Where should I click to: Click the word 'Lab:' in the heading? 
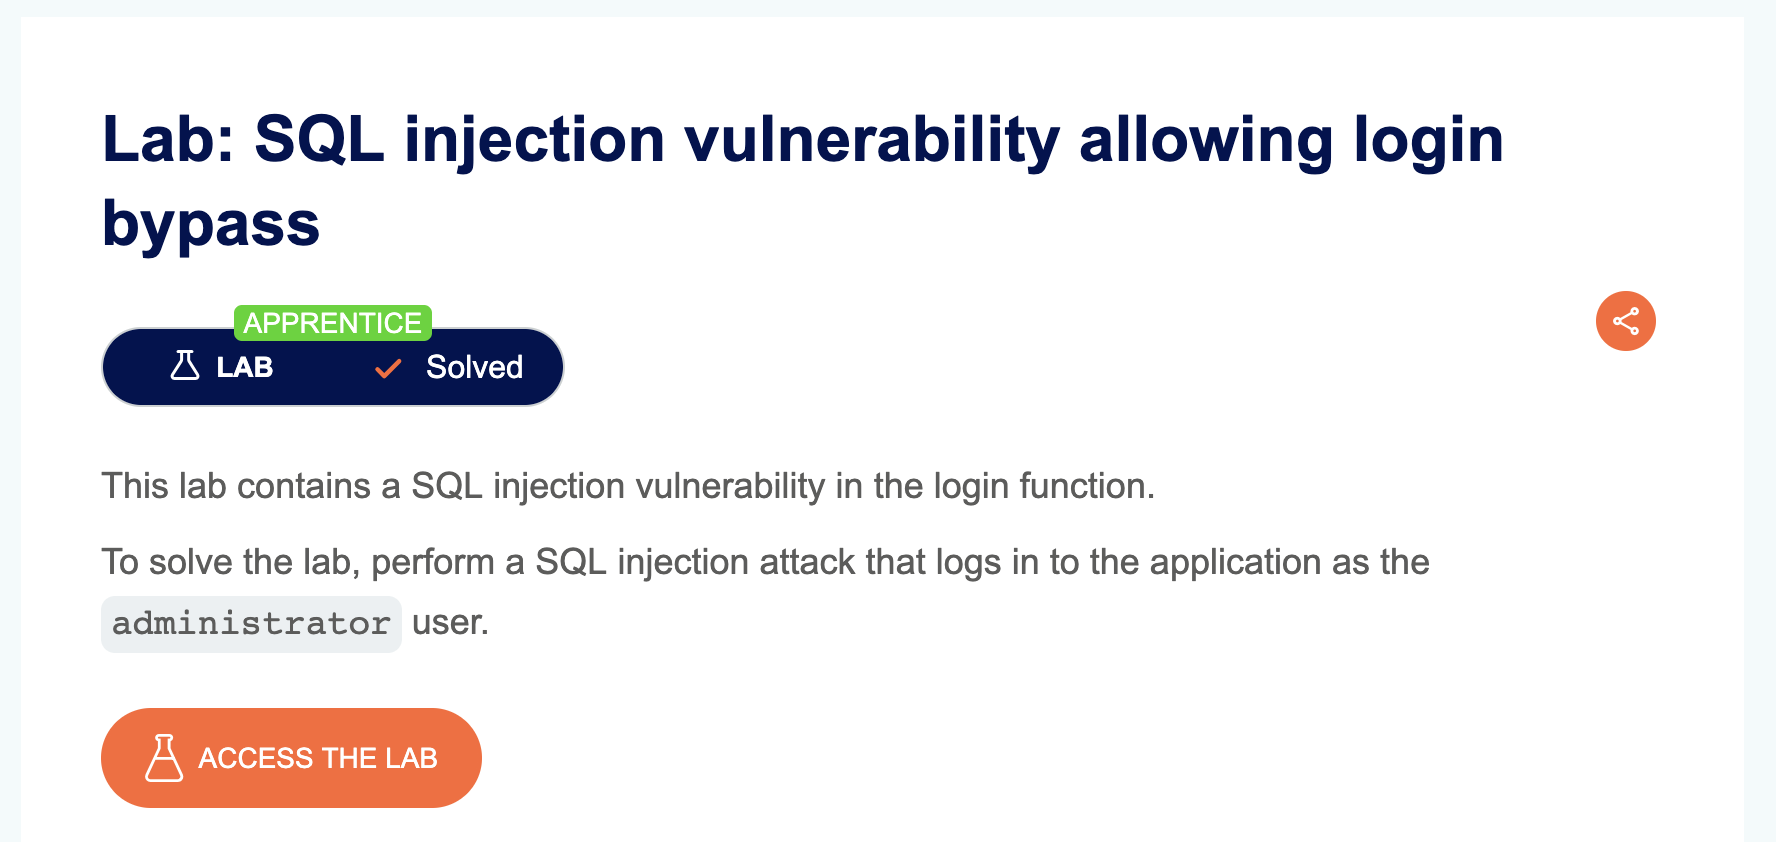168,138
